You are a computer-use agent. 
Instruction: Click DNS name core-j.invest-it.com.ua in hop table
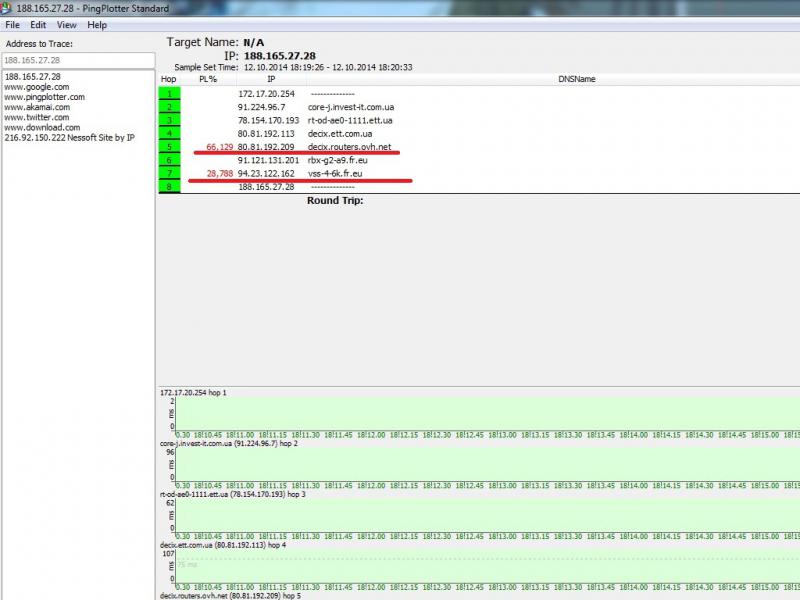point(351,107)
